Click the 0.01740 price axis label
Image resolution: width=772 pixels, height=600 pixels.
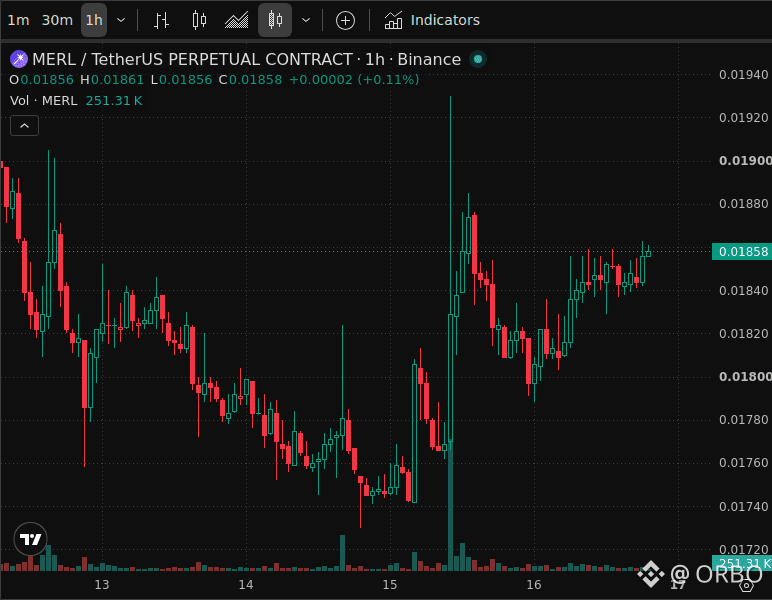743,506
